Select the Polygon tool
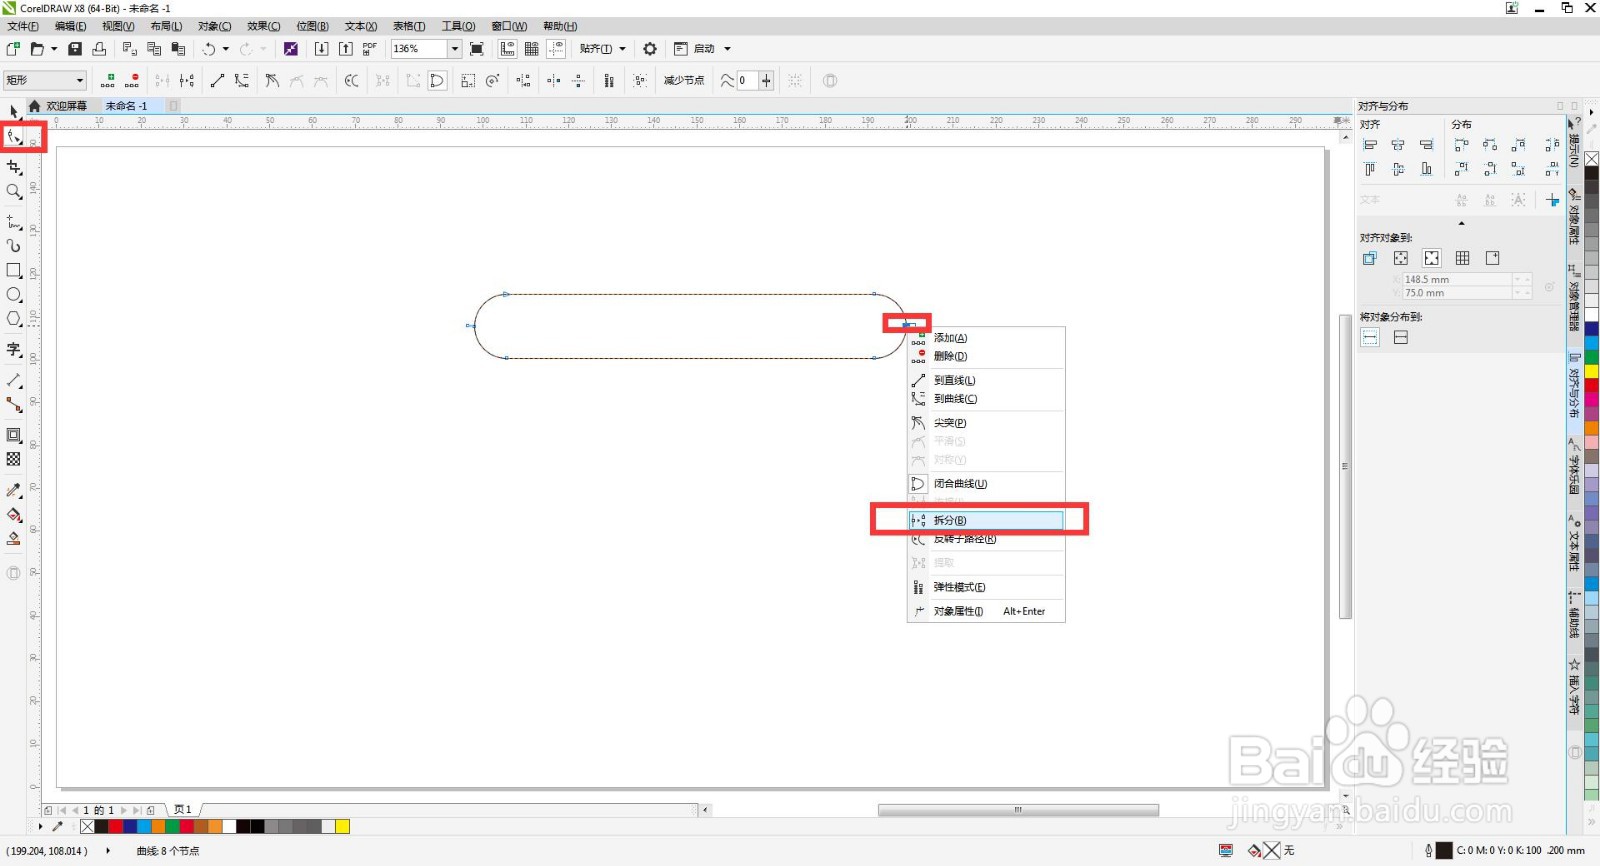This screenshot has height=866, width=1600. click(14, 319)
